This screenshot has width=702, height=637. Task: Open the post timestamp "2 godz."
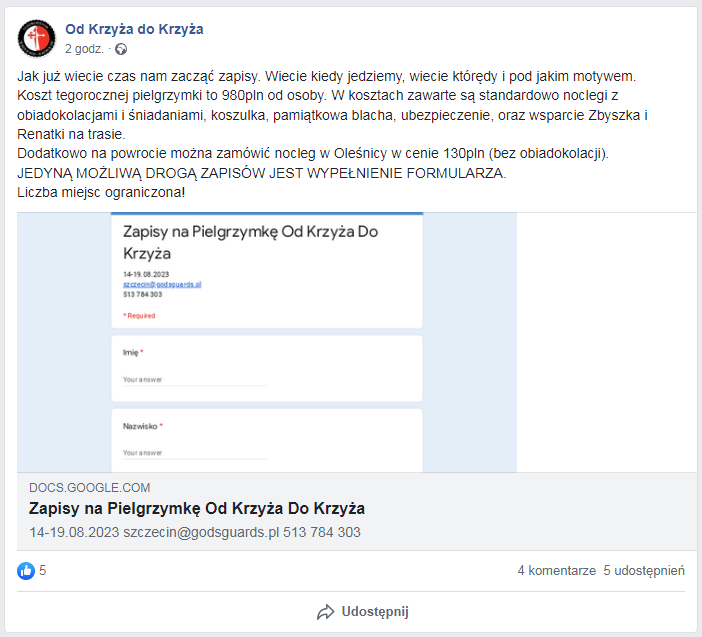[85, 49]
